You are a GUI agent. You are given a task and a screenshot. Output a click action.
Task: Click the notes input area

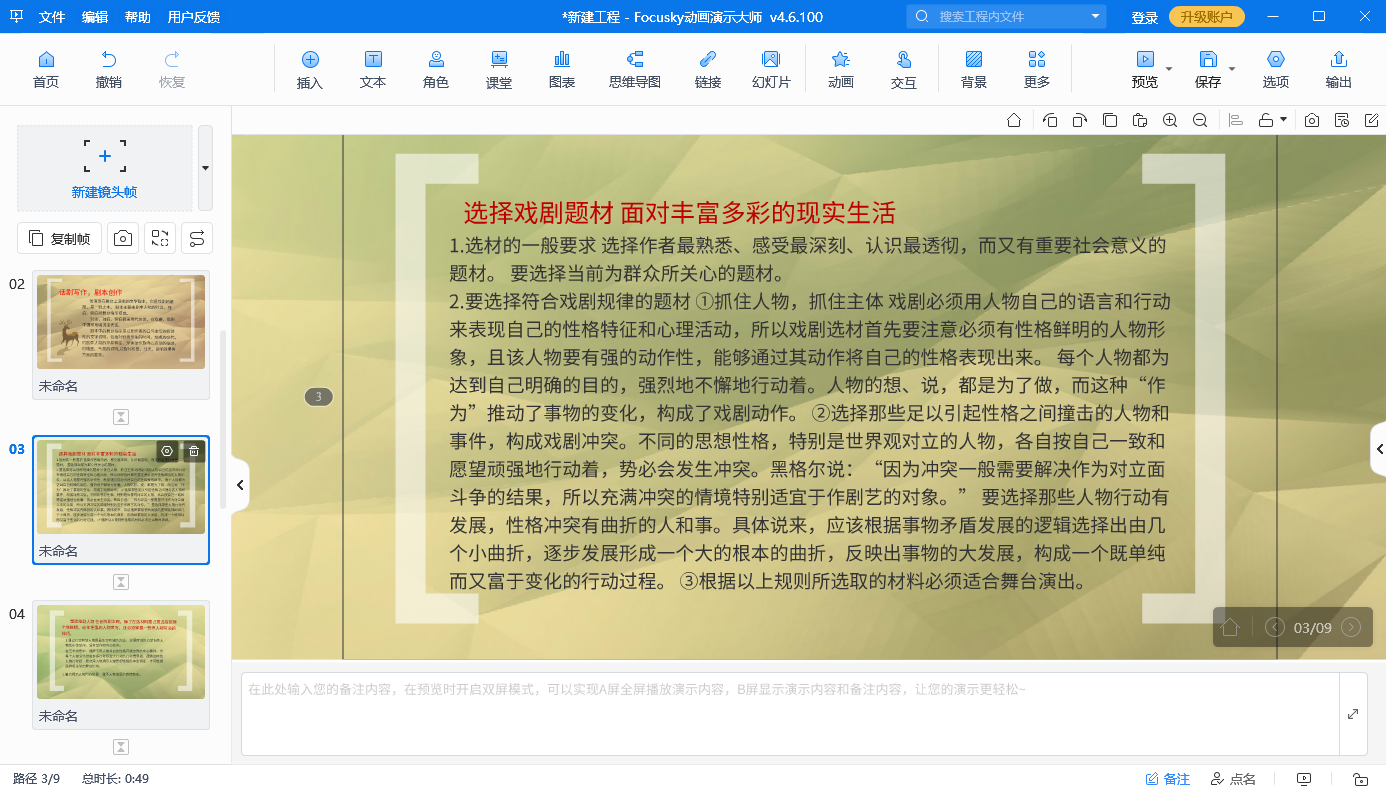click(x=790, y=714)
